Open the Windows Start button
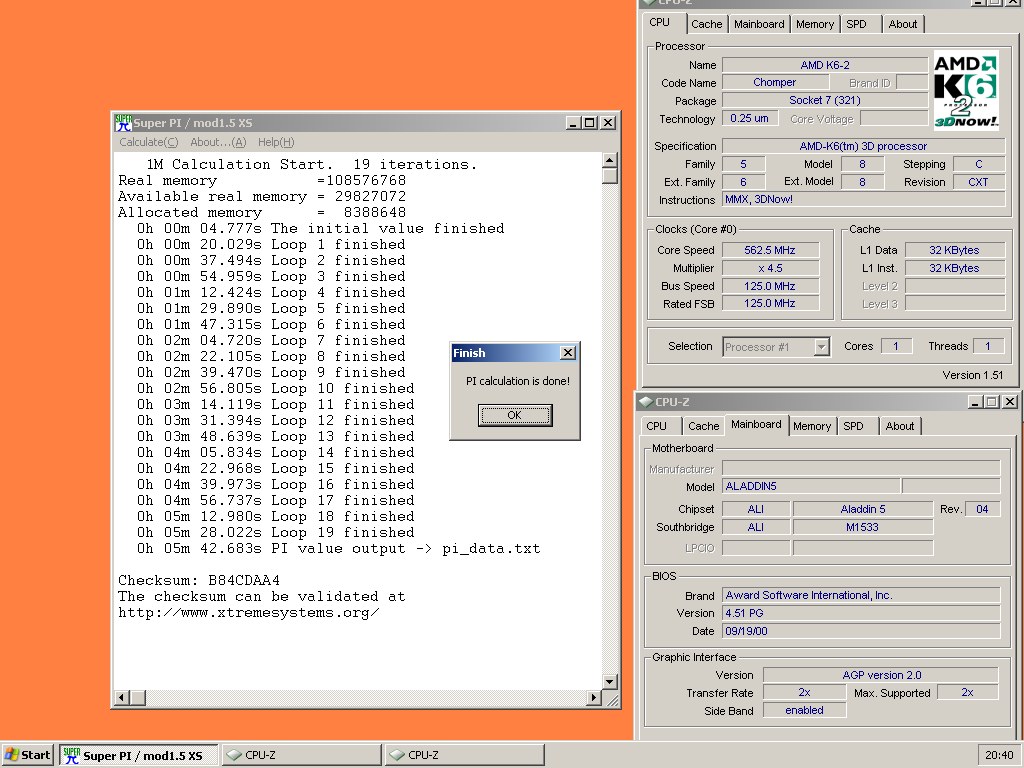Viewport: 1024px width, 768px height. (x=27, y=755)
